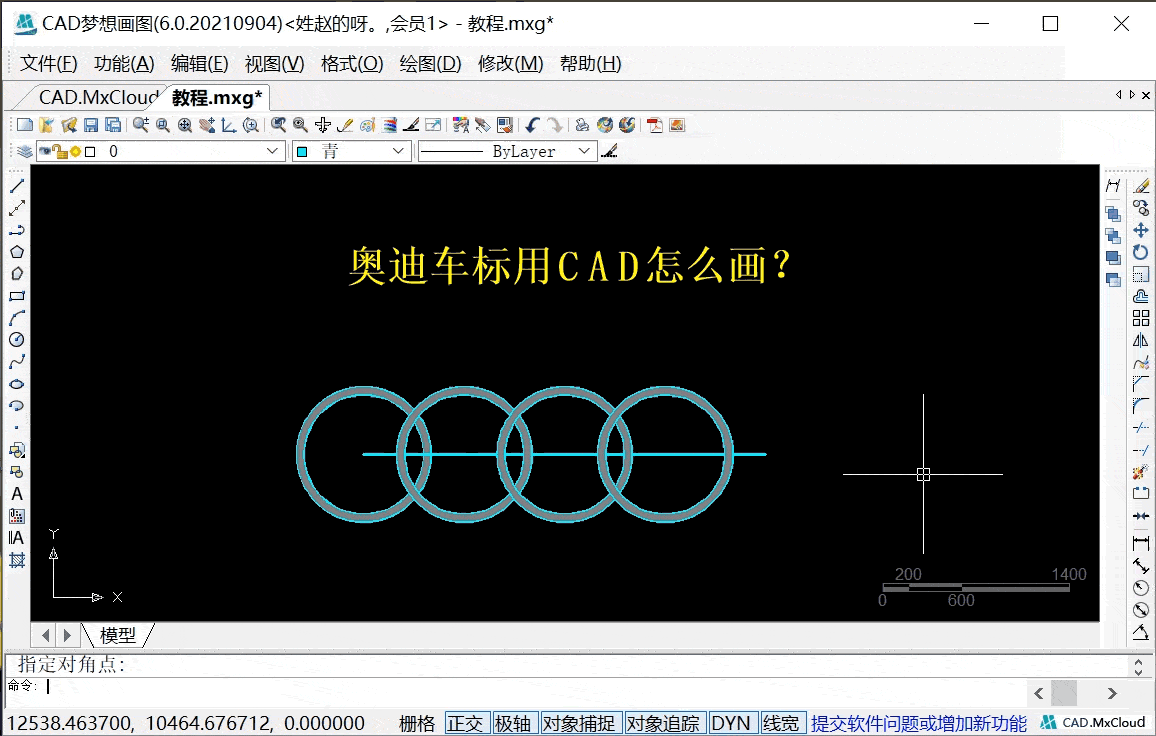This screenshot has height=736, width=1156.
Task: Click previous layout arrow beside 模型
Action: (46, 635)
